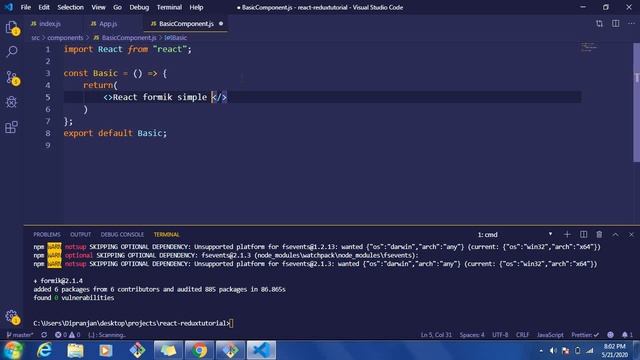Open the Explorer view in activity bar
640x360 pixels.
[12, 28]
